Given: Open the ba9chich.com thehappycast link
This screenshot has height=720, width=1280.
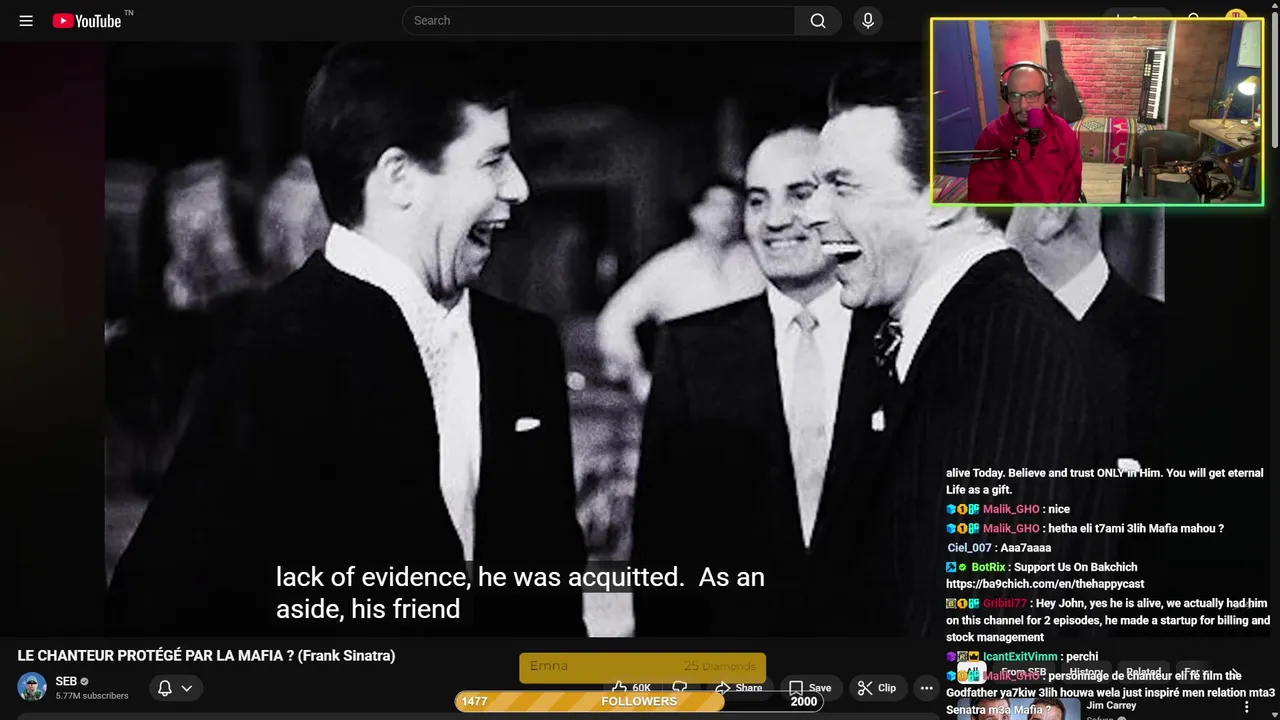Looking at the screenshot, I should (1045, 584).
